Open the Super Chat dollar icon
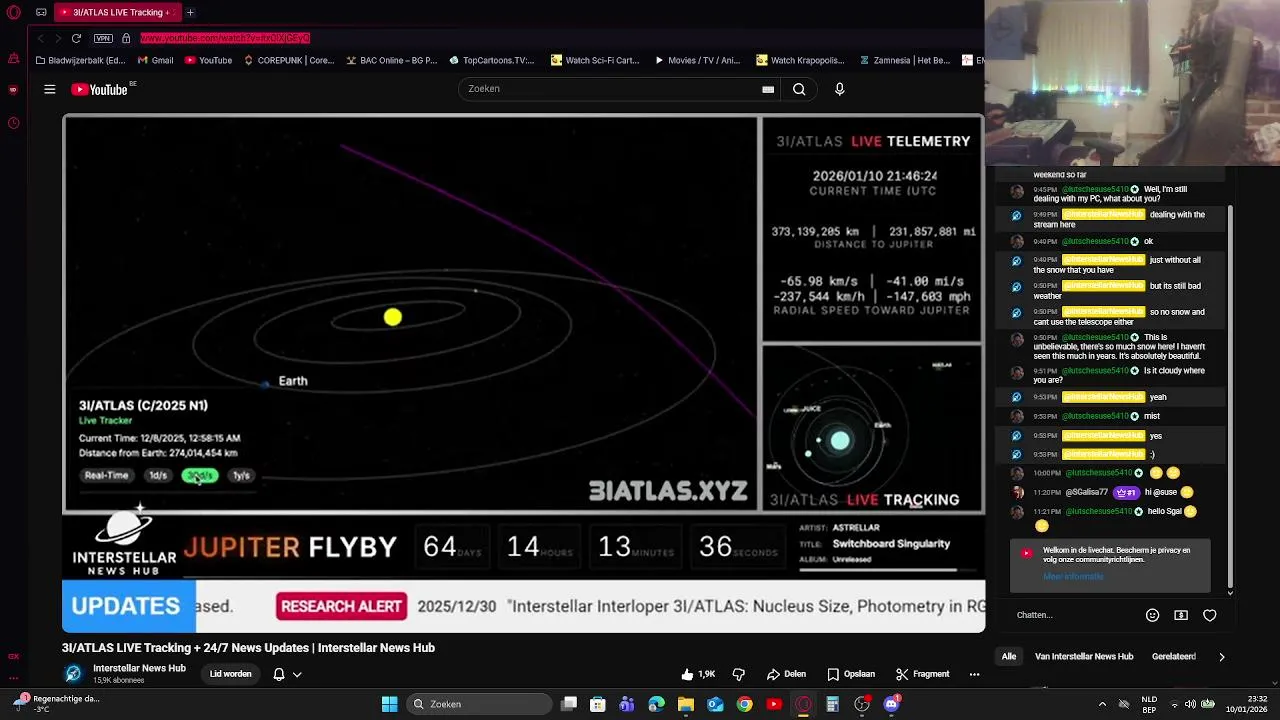This screenshot has width=1280, height=720. (x=1181, y=615)
